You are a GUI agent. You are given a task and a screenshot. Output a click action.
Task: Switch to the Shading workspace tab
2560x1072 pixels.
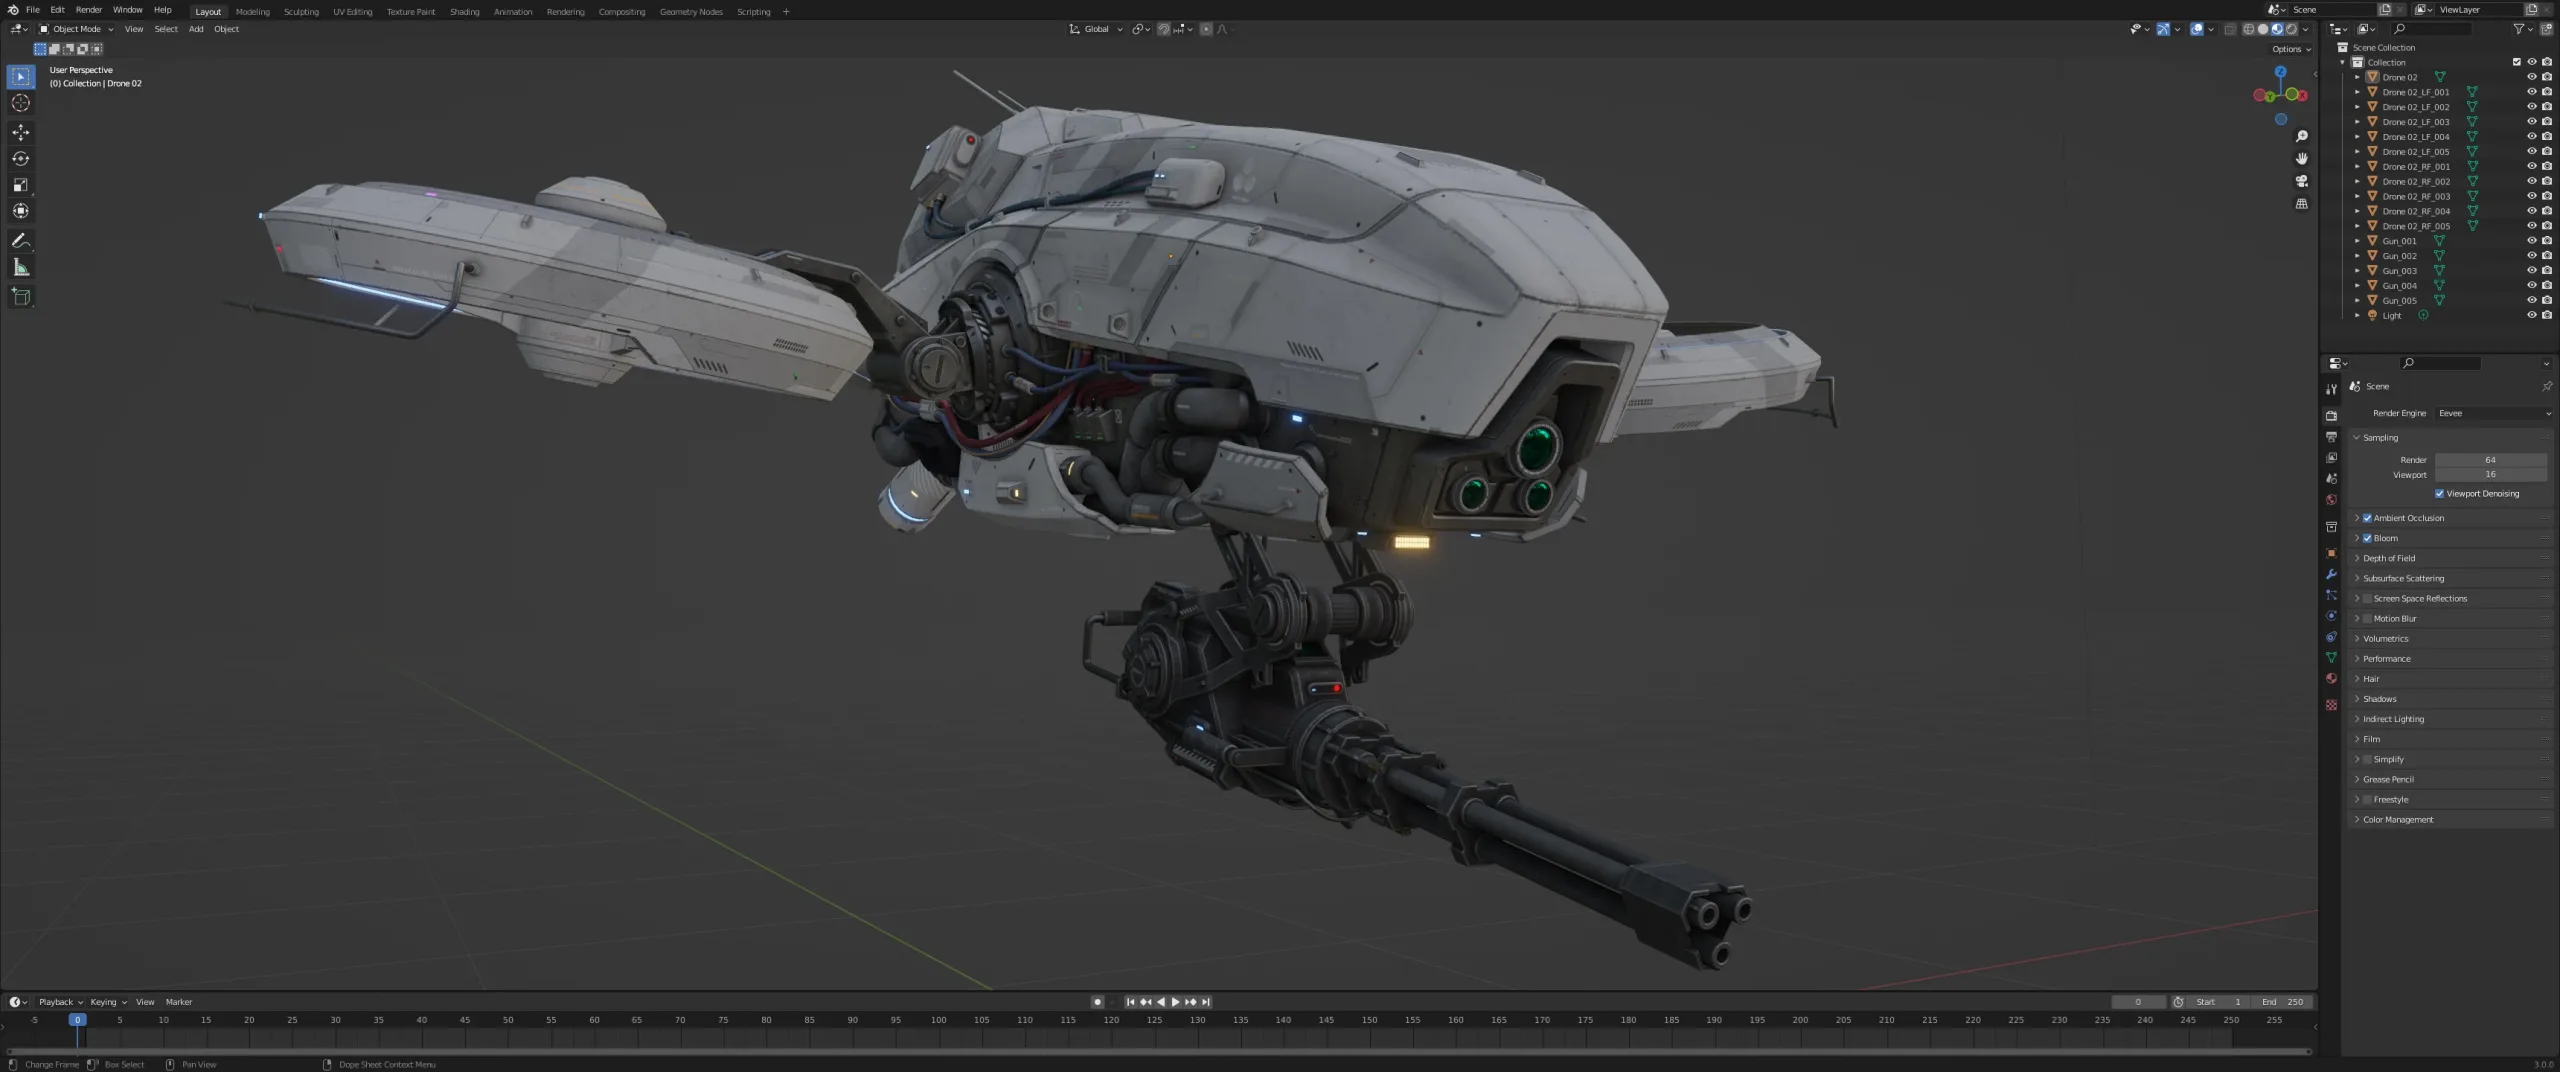464,11
